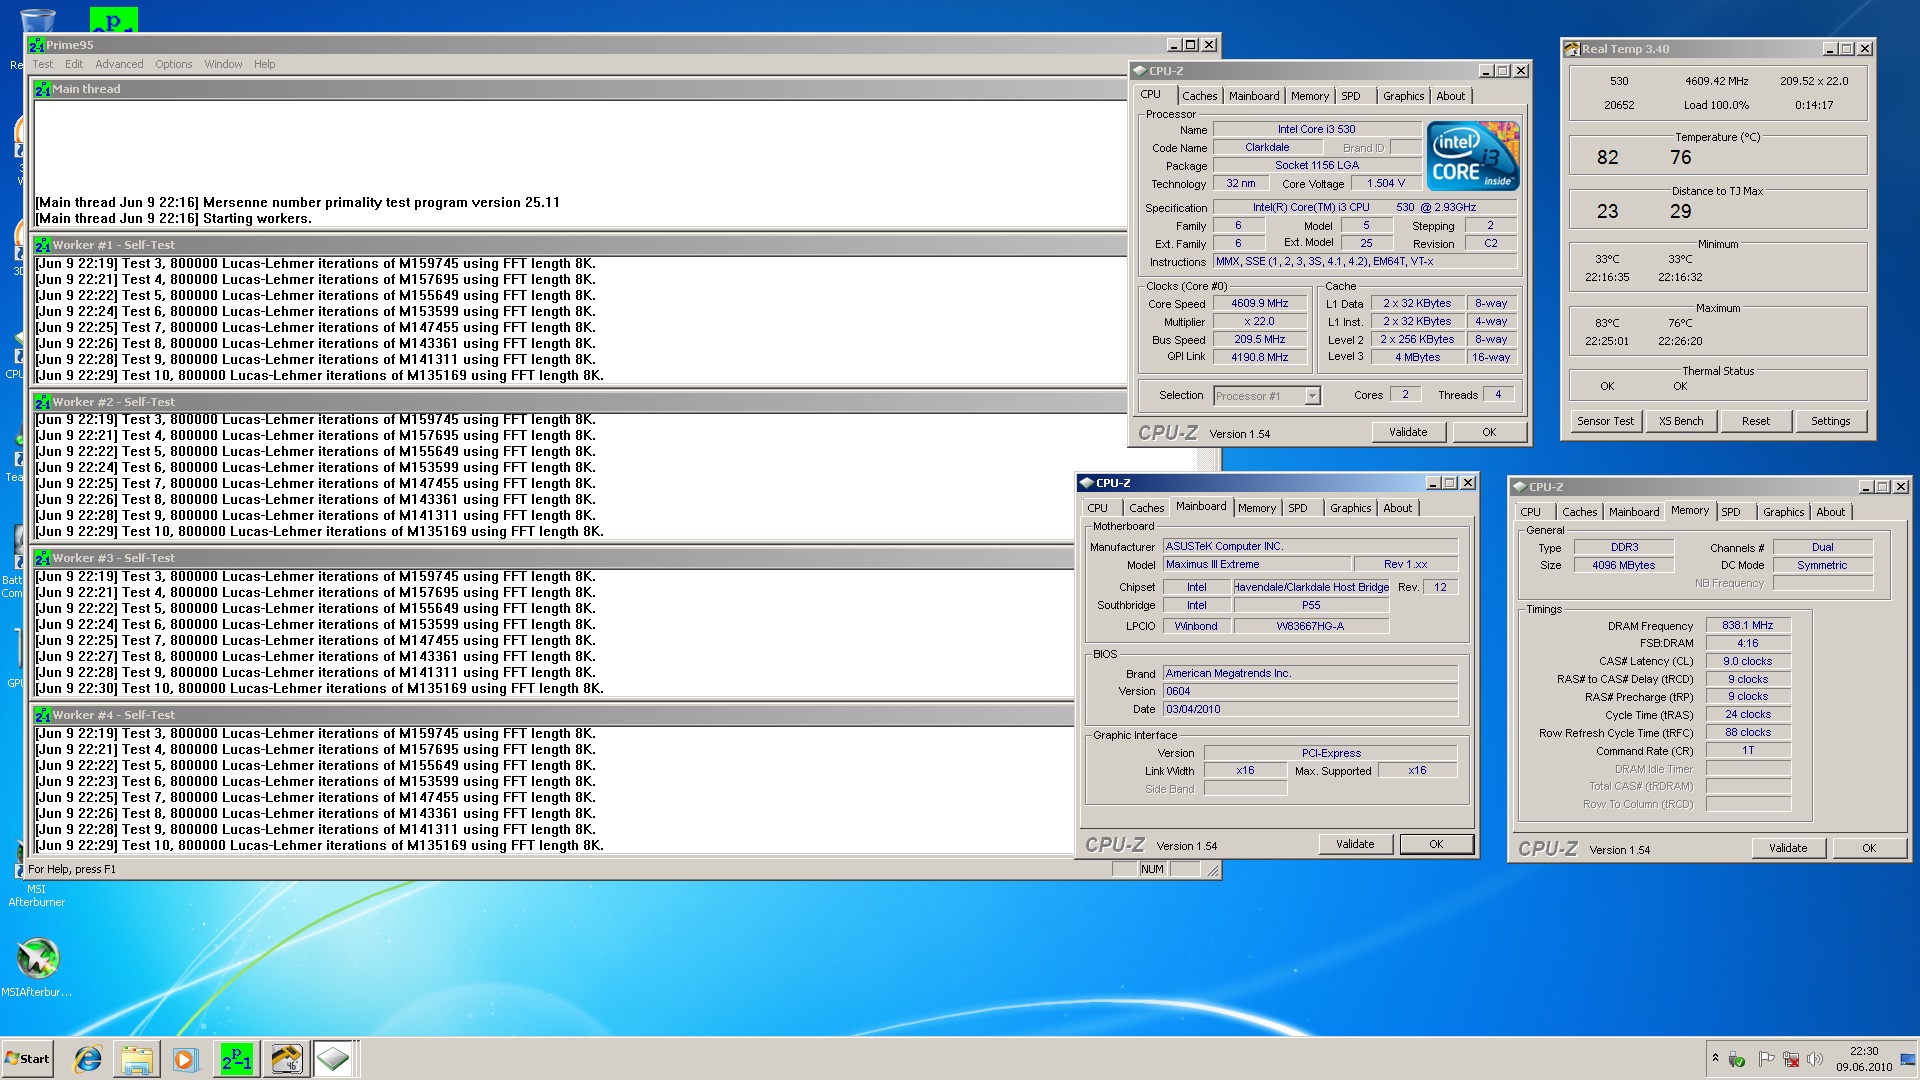Click Worker #3 Test 8 M143361 log line
Screen dimensions: 1920x1080
pos(315,656)
